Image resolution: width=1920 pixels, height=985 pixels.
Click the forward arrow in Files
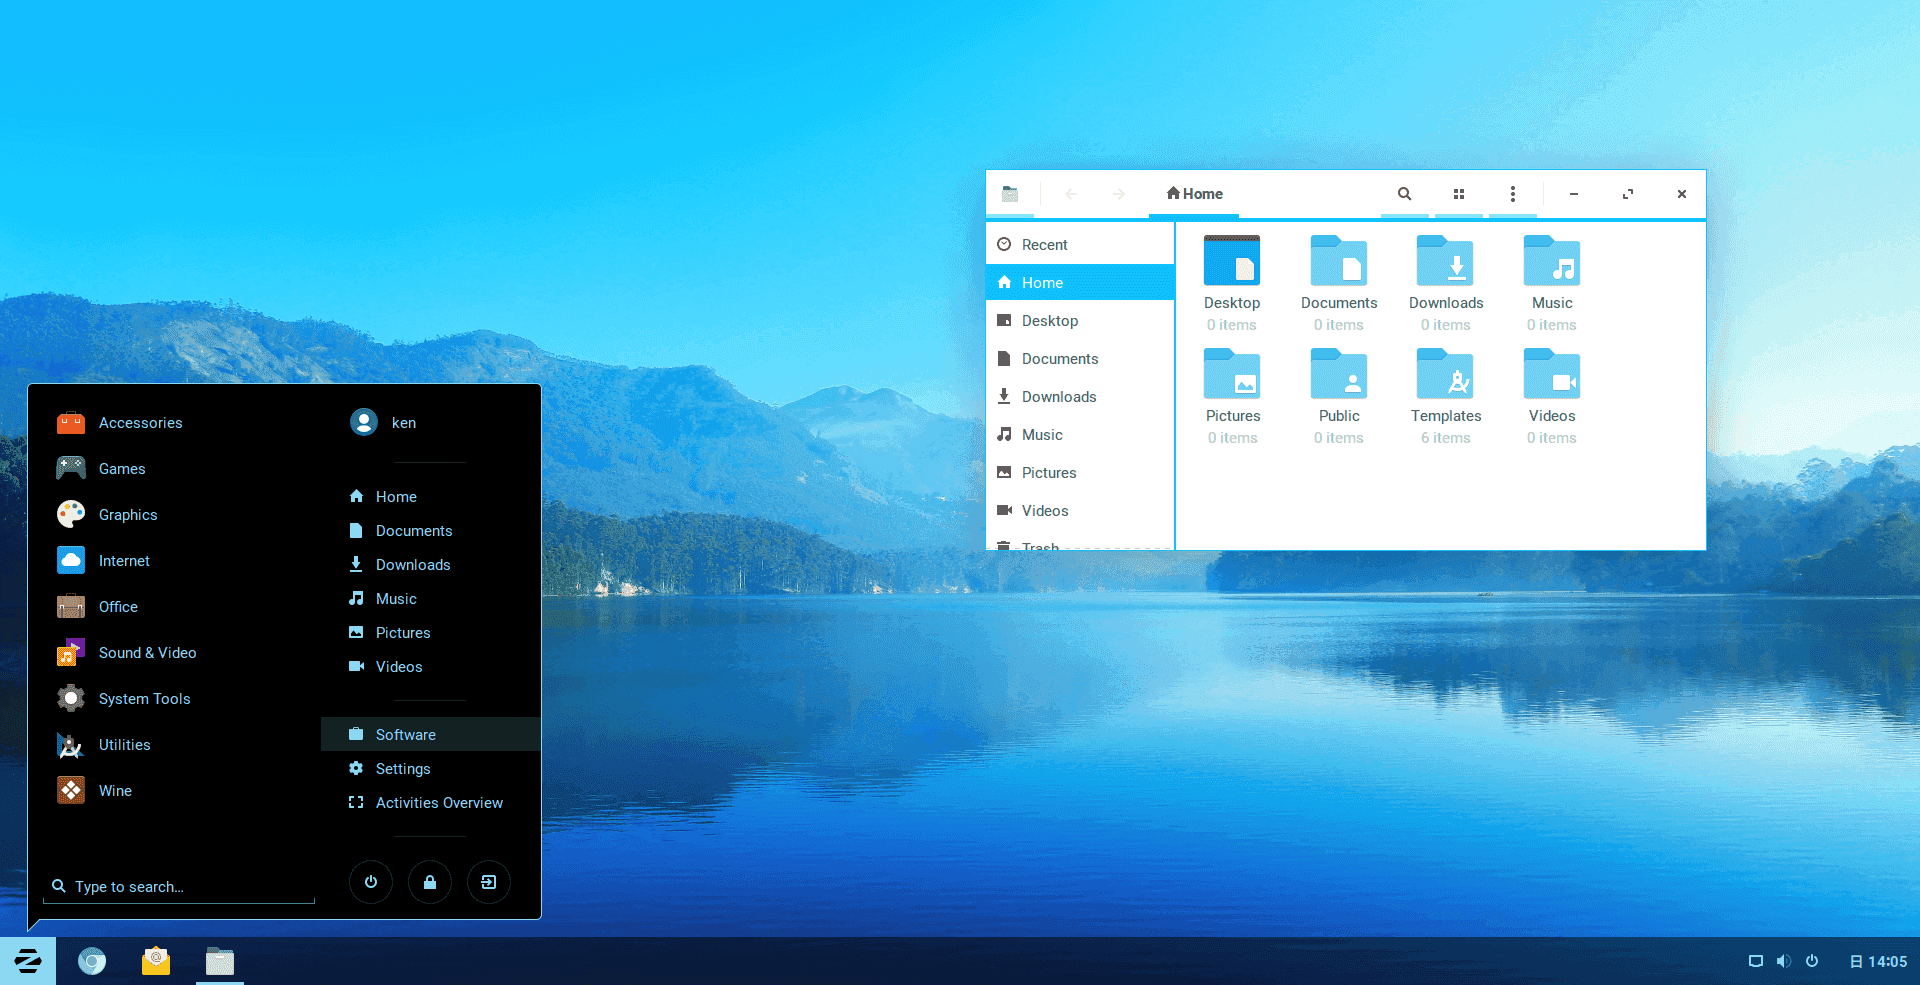pos(1119,194)
